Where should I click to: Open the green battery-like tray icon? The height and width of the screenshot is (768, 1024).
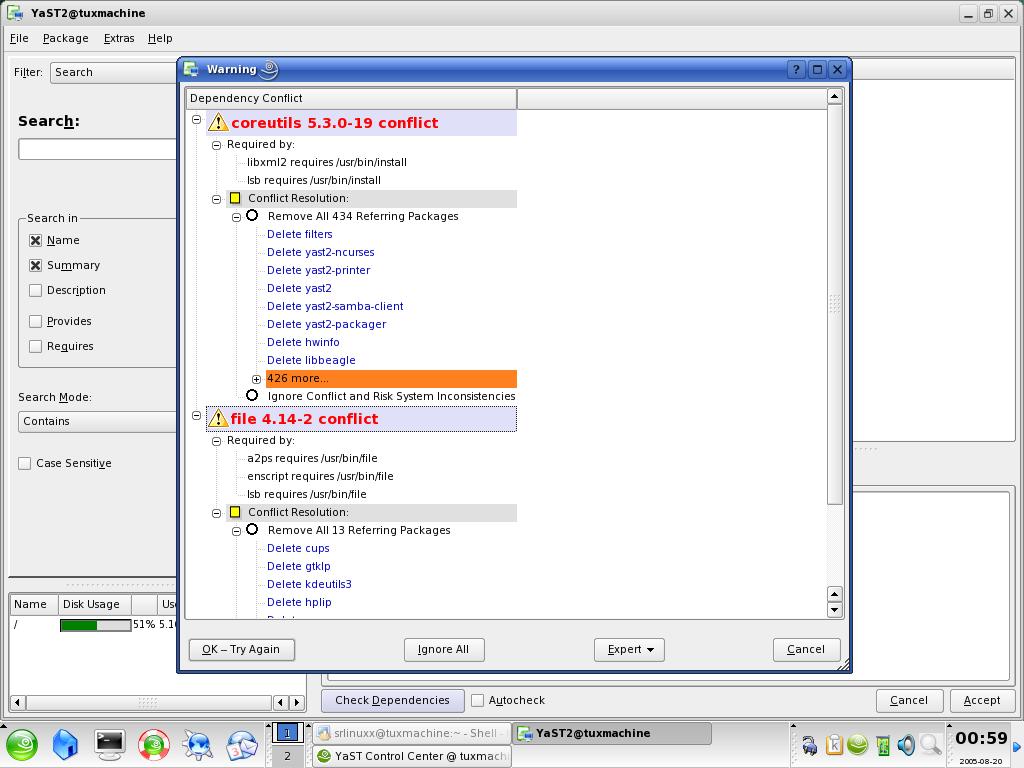(x=883, y=744)
